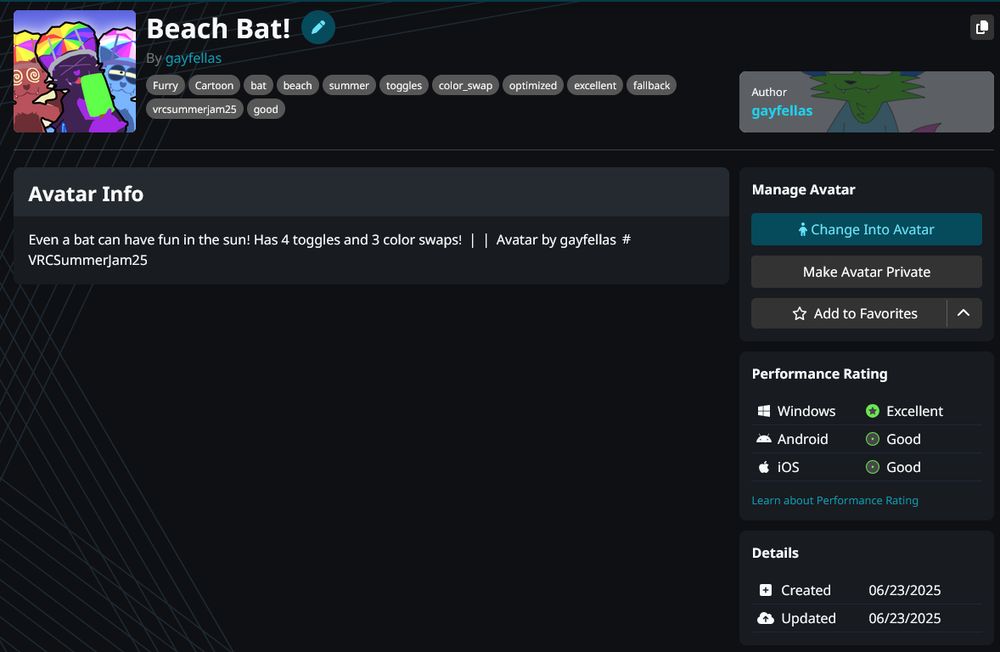The height and width of the screenshot is (652, 1000).
Task: Select the Cartoon tag
Action: (x=214, y=85)
